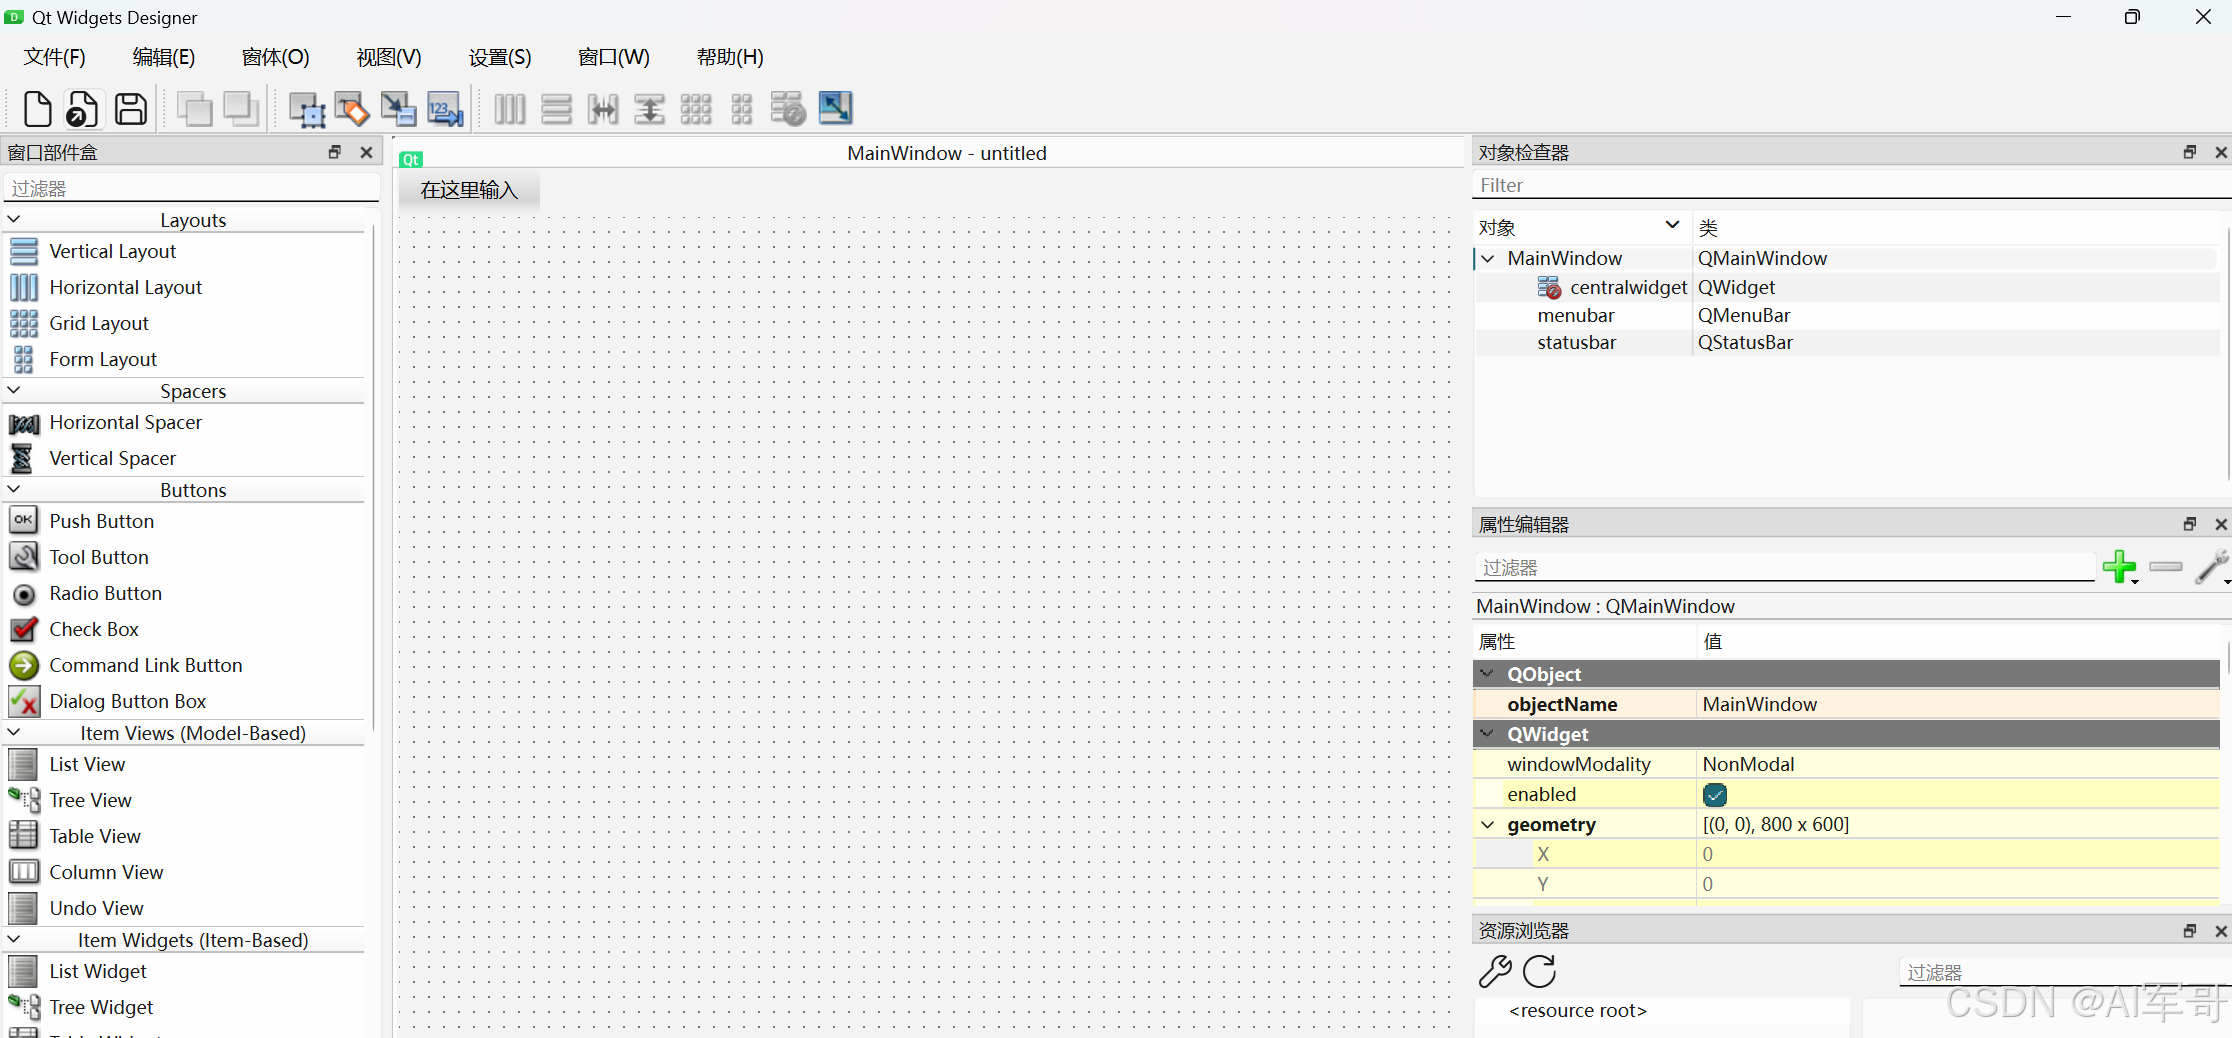Collapse the Spacers category
Viewport: 2232px width, 1038px height.
pyautogui.click(x=14, y=390)
